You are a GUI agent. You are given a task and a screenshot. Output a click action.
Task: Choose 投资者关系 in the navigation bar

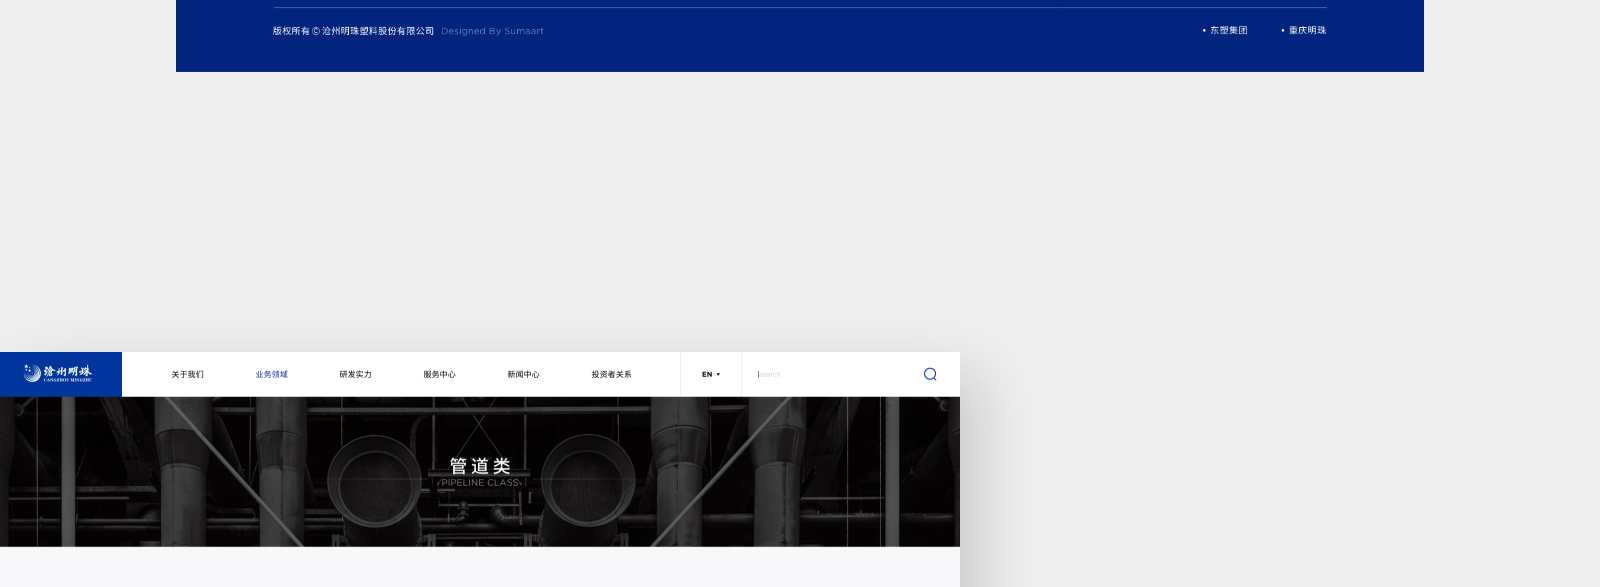611,375
